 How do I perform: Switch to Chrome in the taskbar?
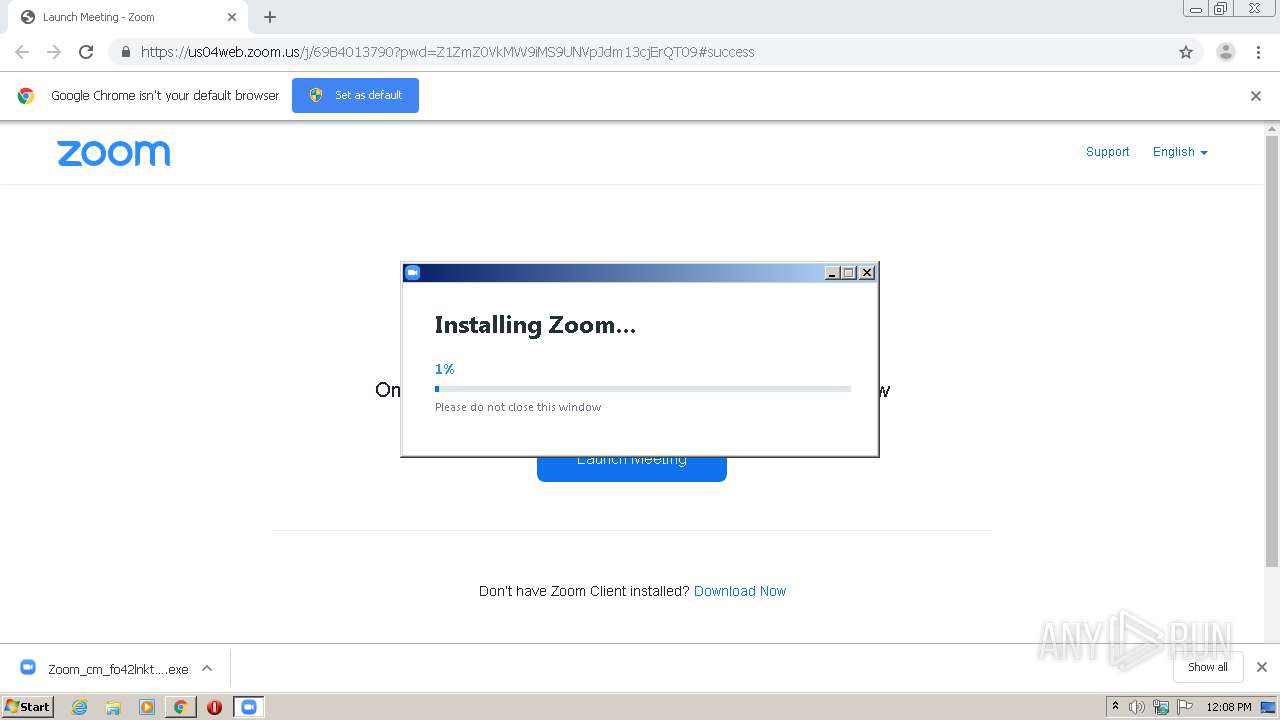(x=180, y=707)
